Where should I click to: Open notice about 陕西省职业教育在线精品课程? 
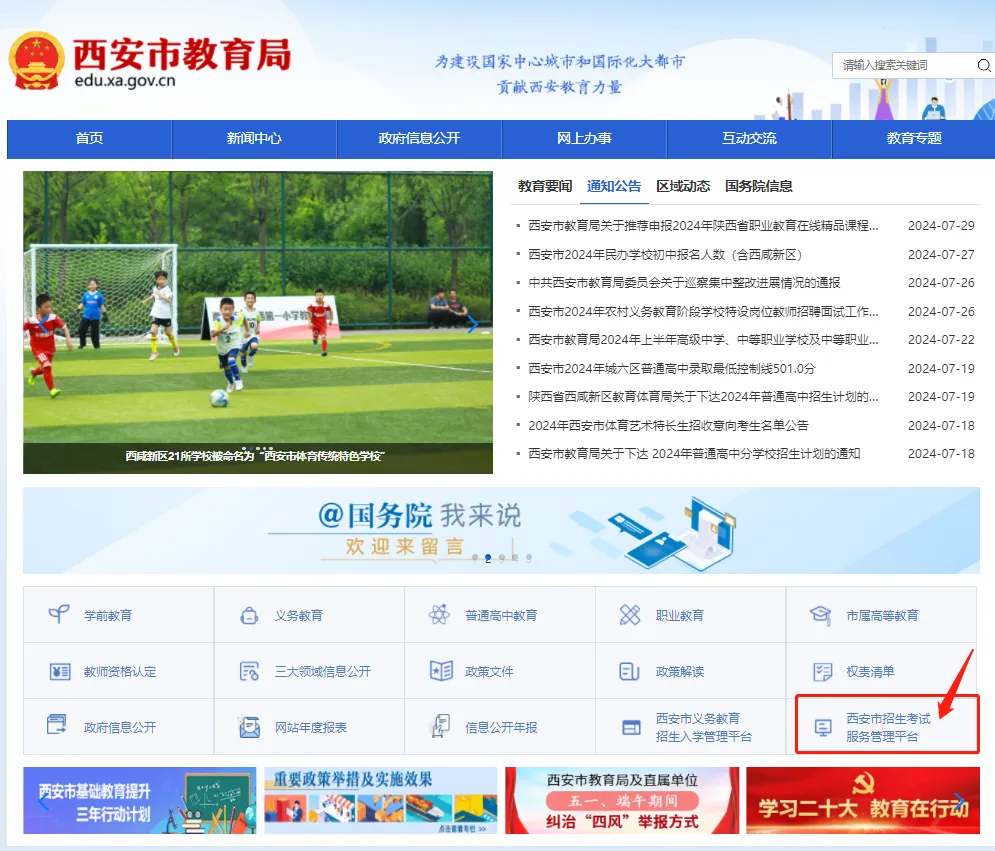click(x=703, y=225)
